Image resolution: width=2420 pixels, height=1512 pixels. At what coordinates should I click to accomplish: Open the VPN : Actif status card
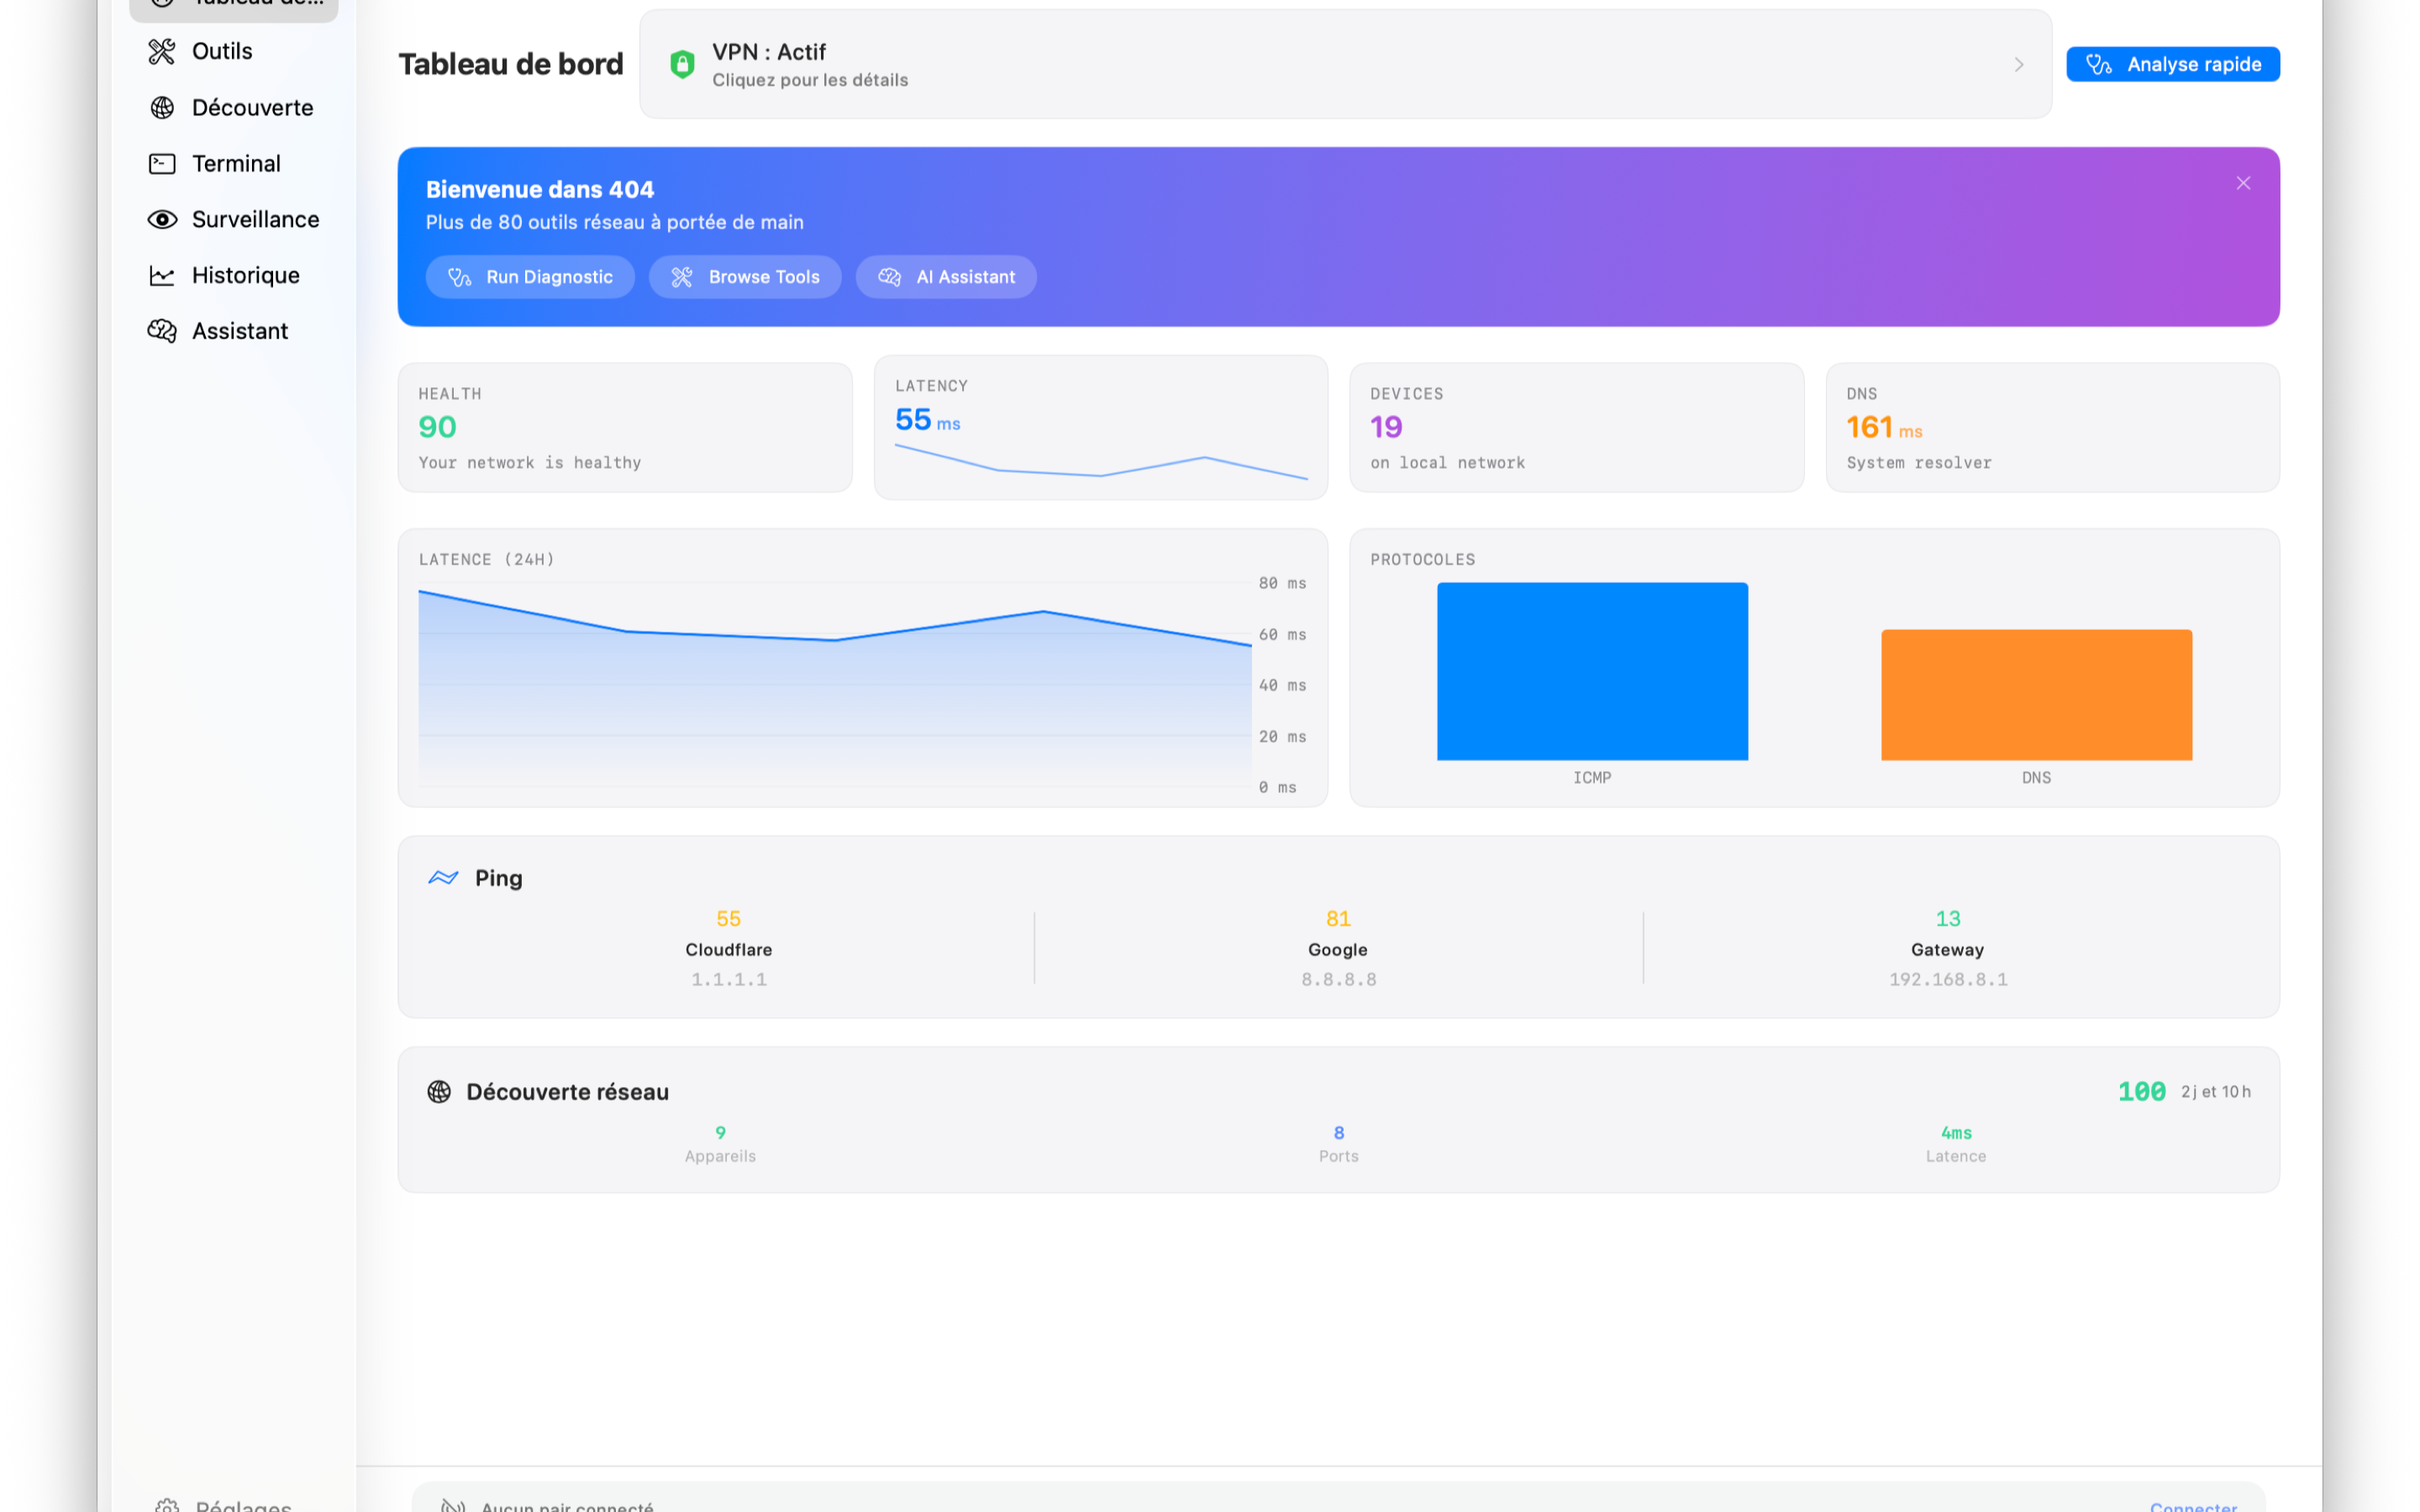click(x=1346, y=64)
